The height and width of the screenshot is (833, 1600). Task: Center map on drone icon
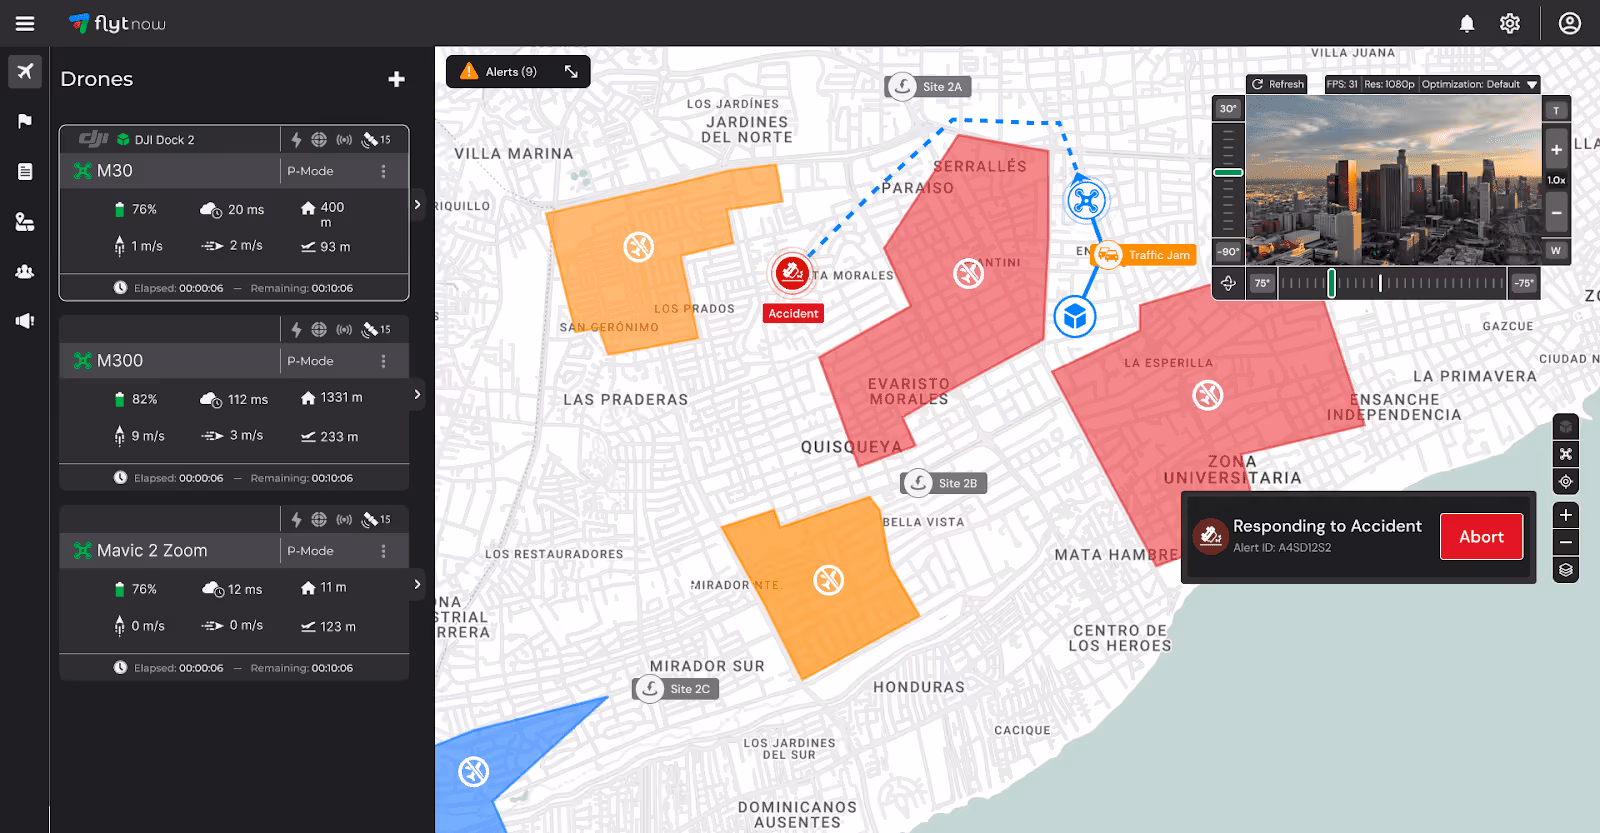(1566, 454)
